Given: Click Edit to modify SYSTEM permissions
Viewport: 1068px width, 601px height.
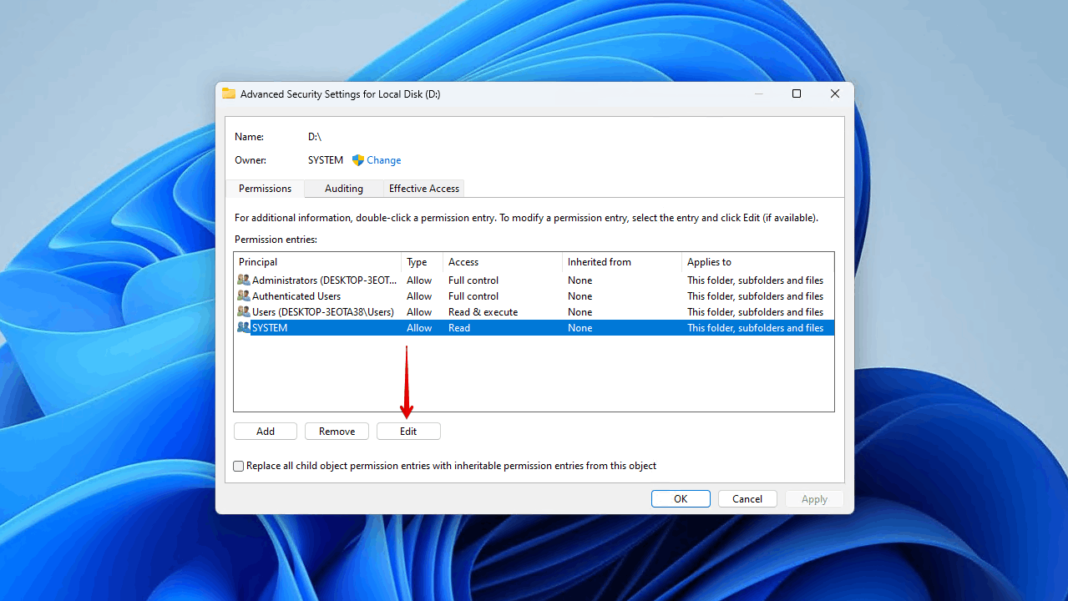Looking at the screenshot, I should tap(408, 430).
